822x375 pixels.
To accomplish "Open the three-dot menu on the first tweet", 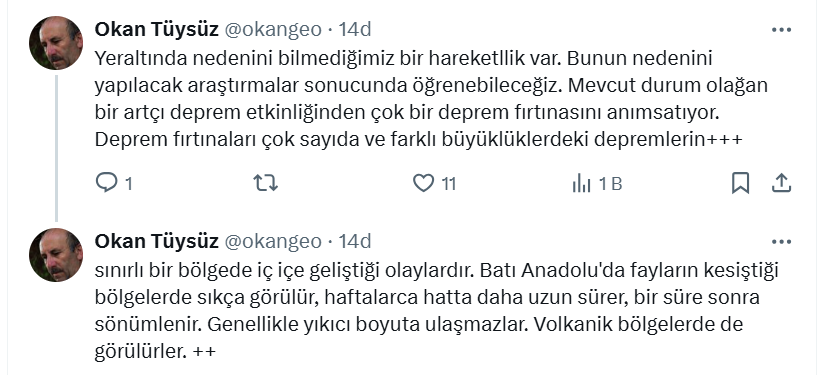I will [x=781, y=30].
